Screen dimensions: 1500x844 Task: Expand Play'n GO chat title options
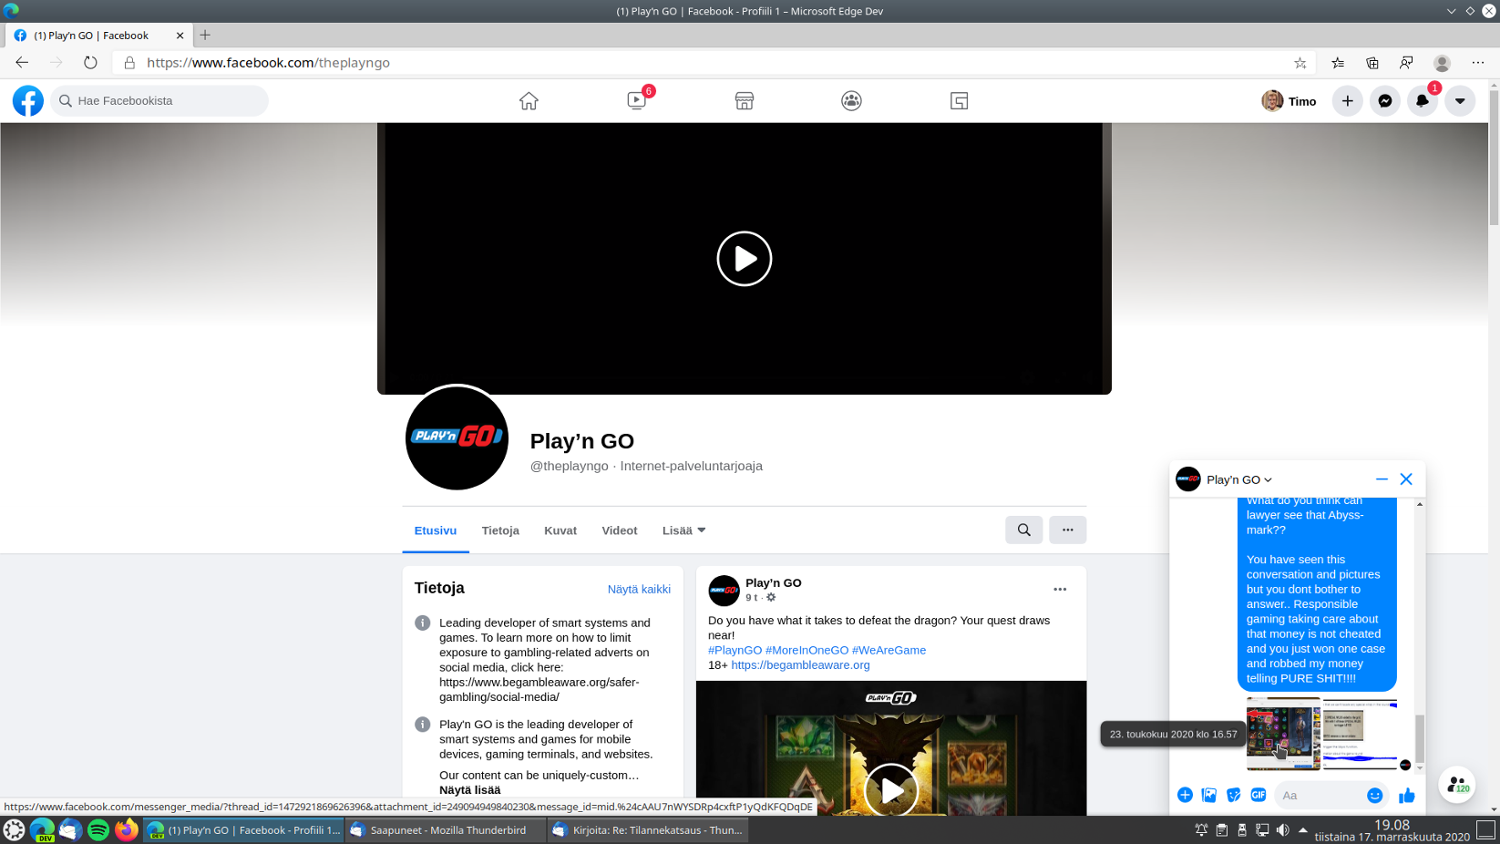[x=1239, y=480]
